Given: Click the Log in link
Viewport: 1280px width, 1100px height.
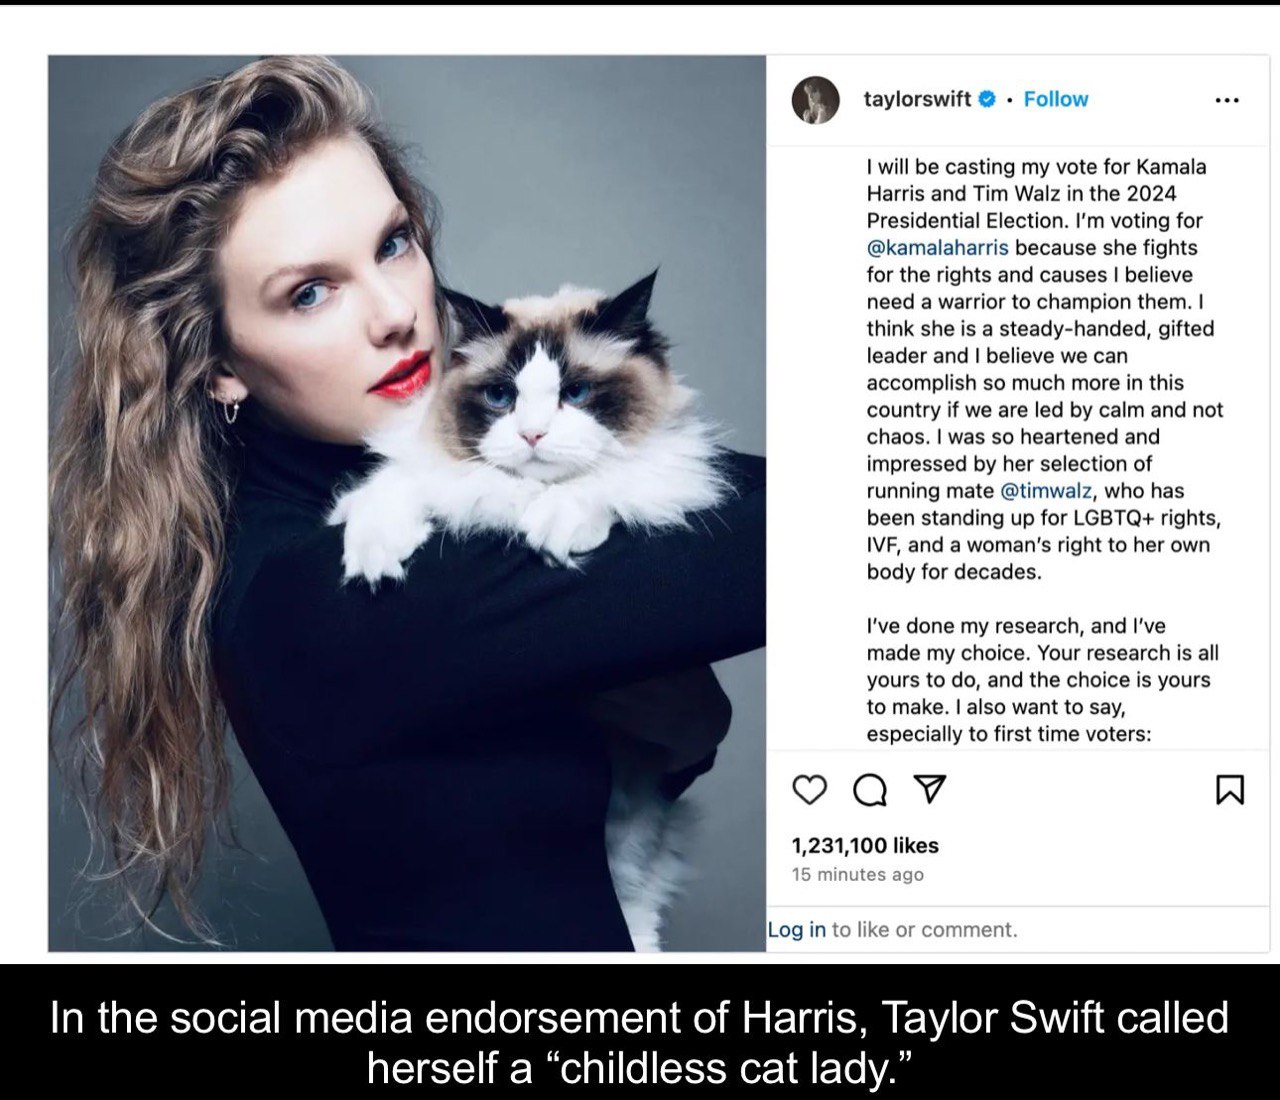Looking at the screenshot, I should click(797, 930).
